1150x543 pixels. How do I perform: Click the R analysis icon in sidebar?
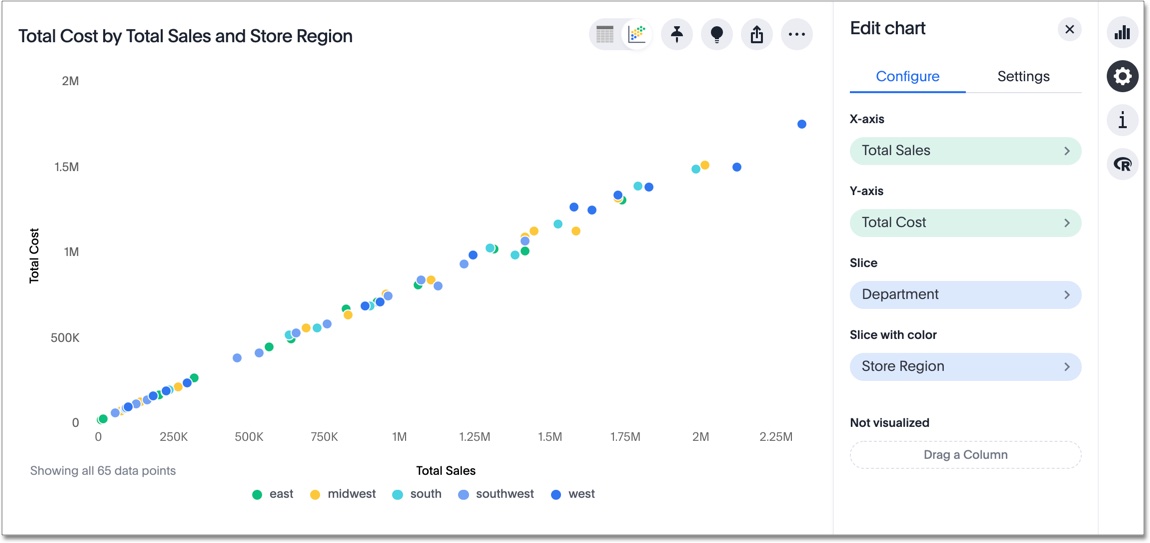point(1123,164)
